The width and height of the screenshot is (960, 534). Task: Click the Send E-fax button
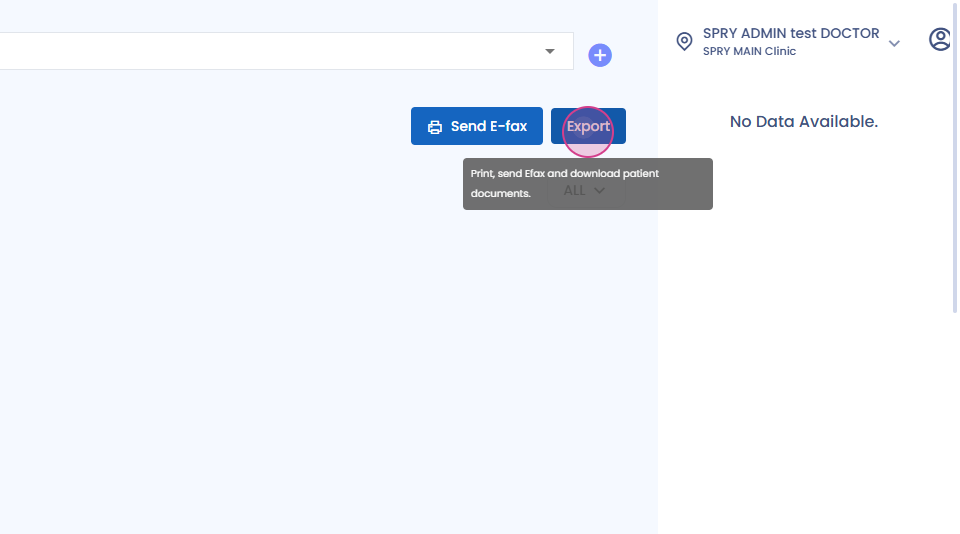(x=476, y=126)
